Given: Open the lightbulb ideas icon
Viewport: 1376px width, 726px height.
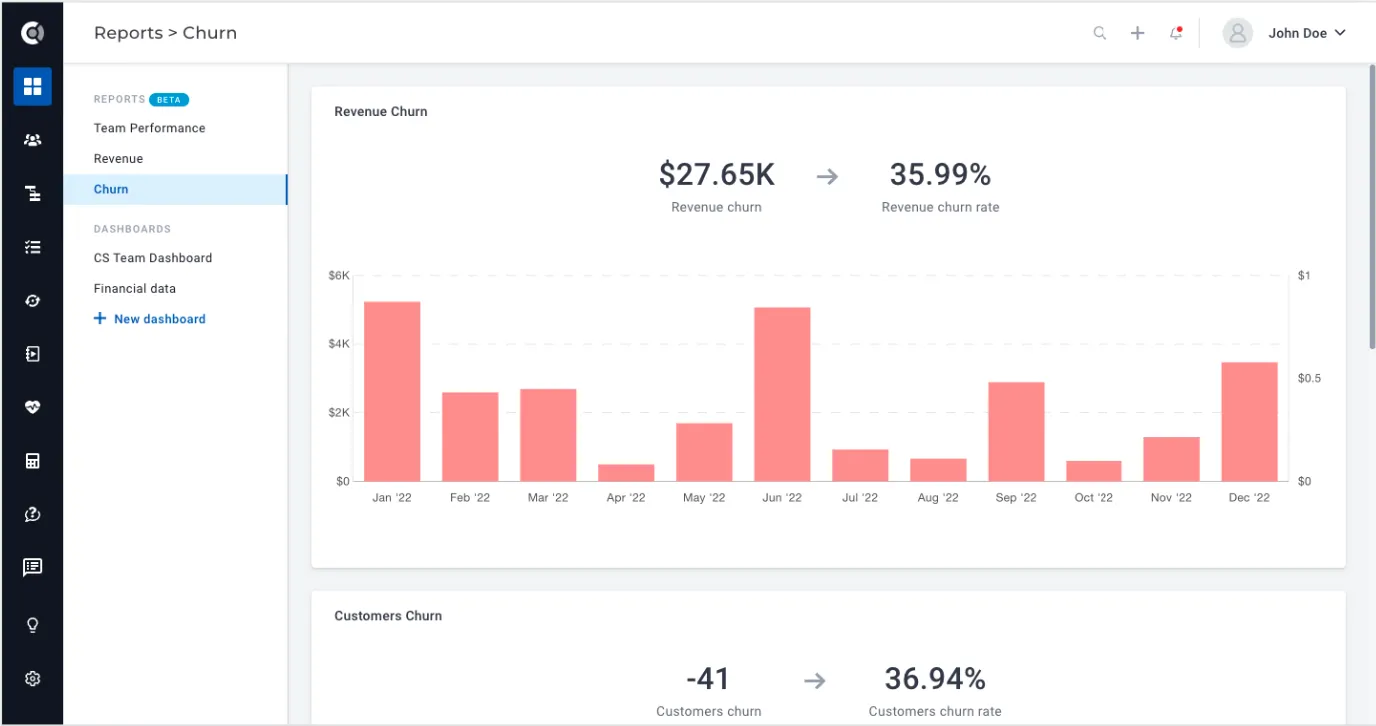Looking at the screenshot, I should tap(32, 625).
